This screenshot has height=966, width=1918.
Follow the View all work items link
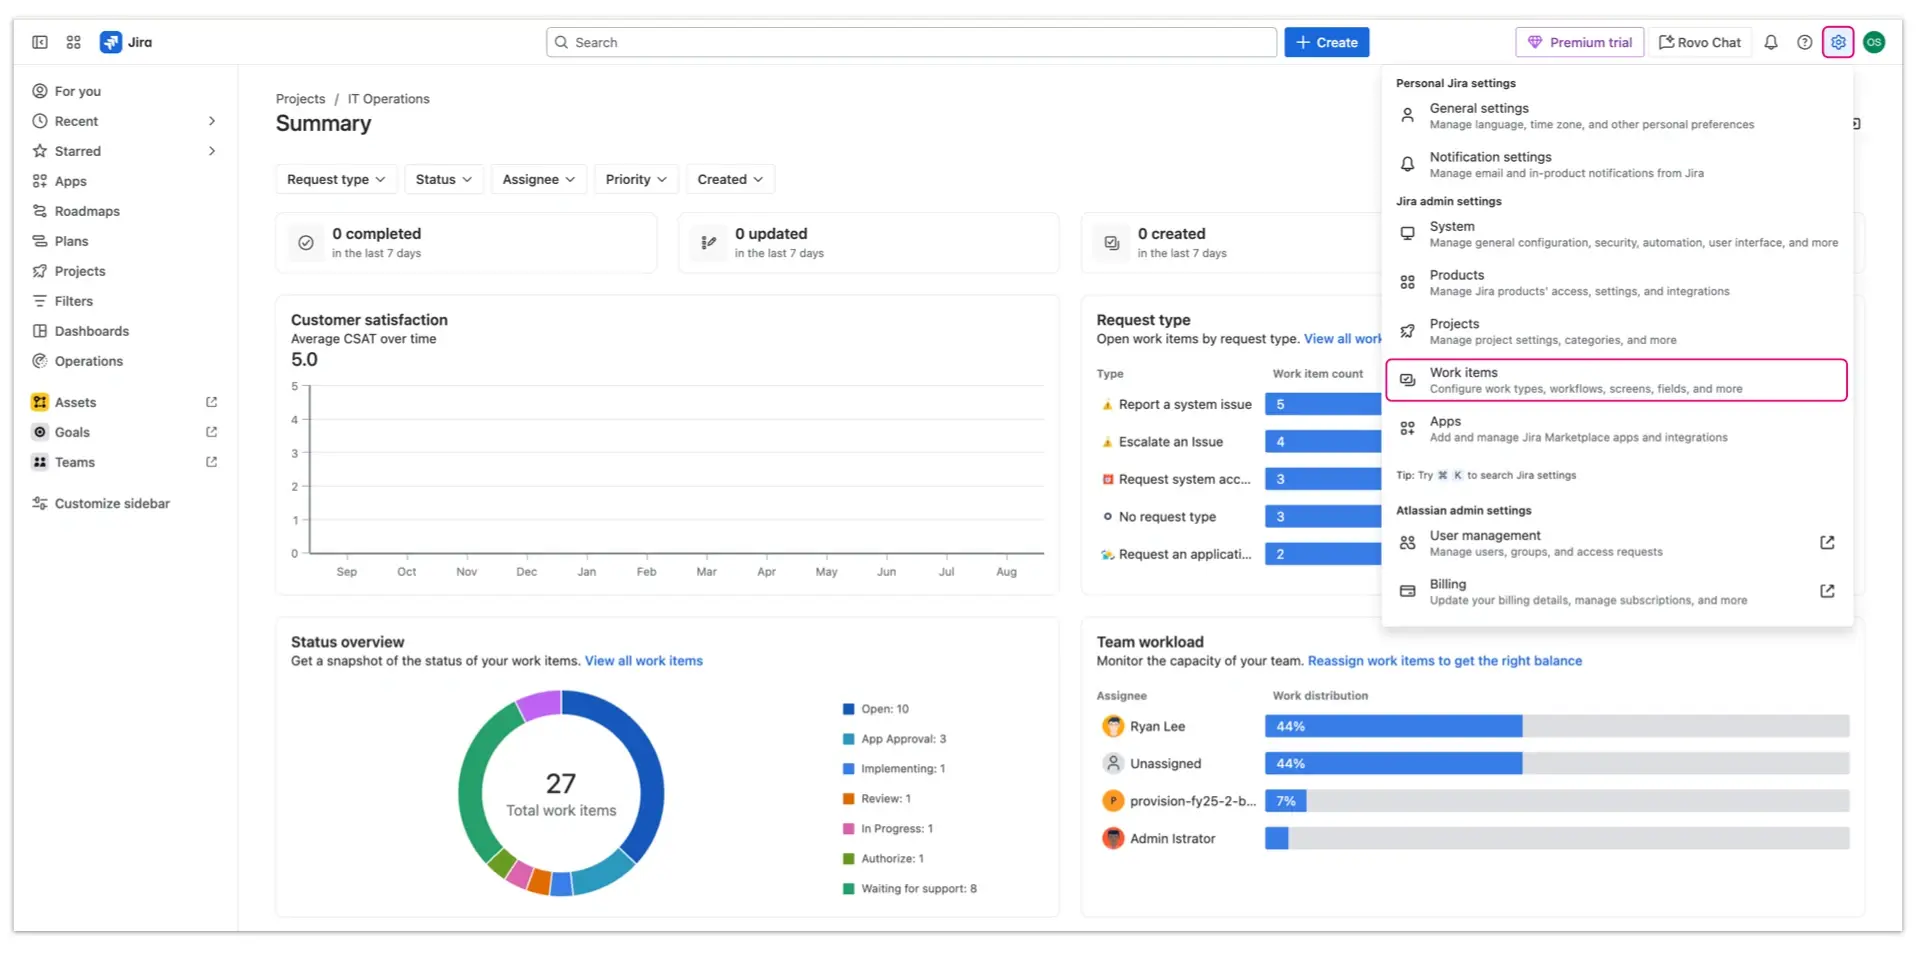coord(643,661)
